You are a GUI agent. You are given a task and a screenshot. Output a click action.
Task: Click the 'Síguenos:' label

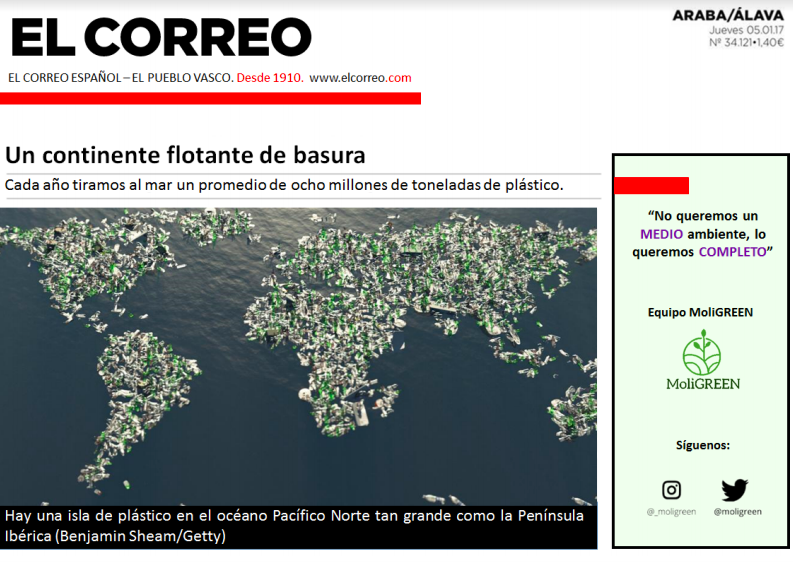coord(703,445)
